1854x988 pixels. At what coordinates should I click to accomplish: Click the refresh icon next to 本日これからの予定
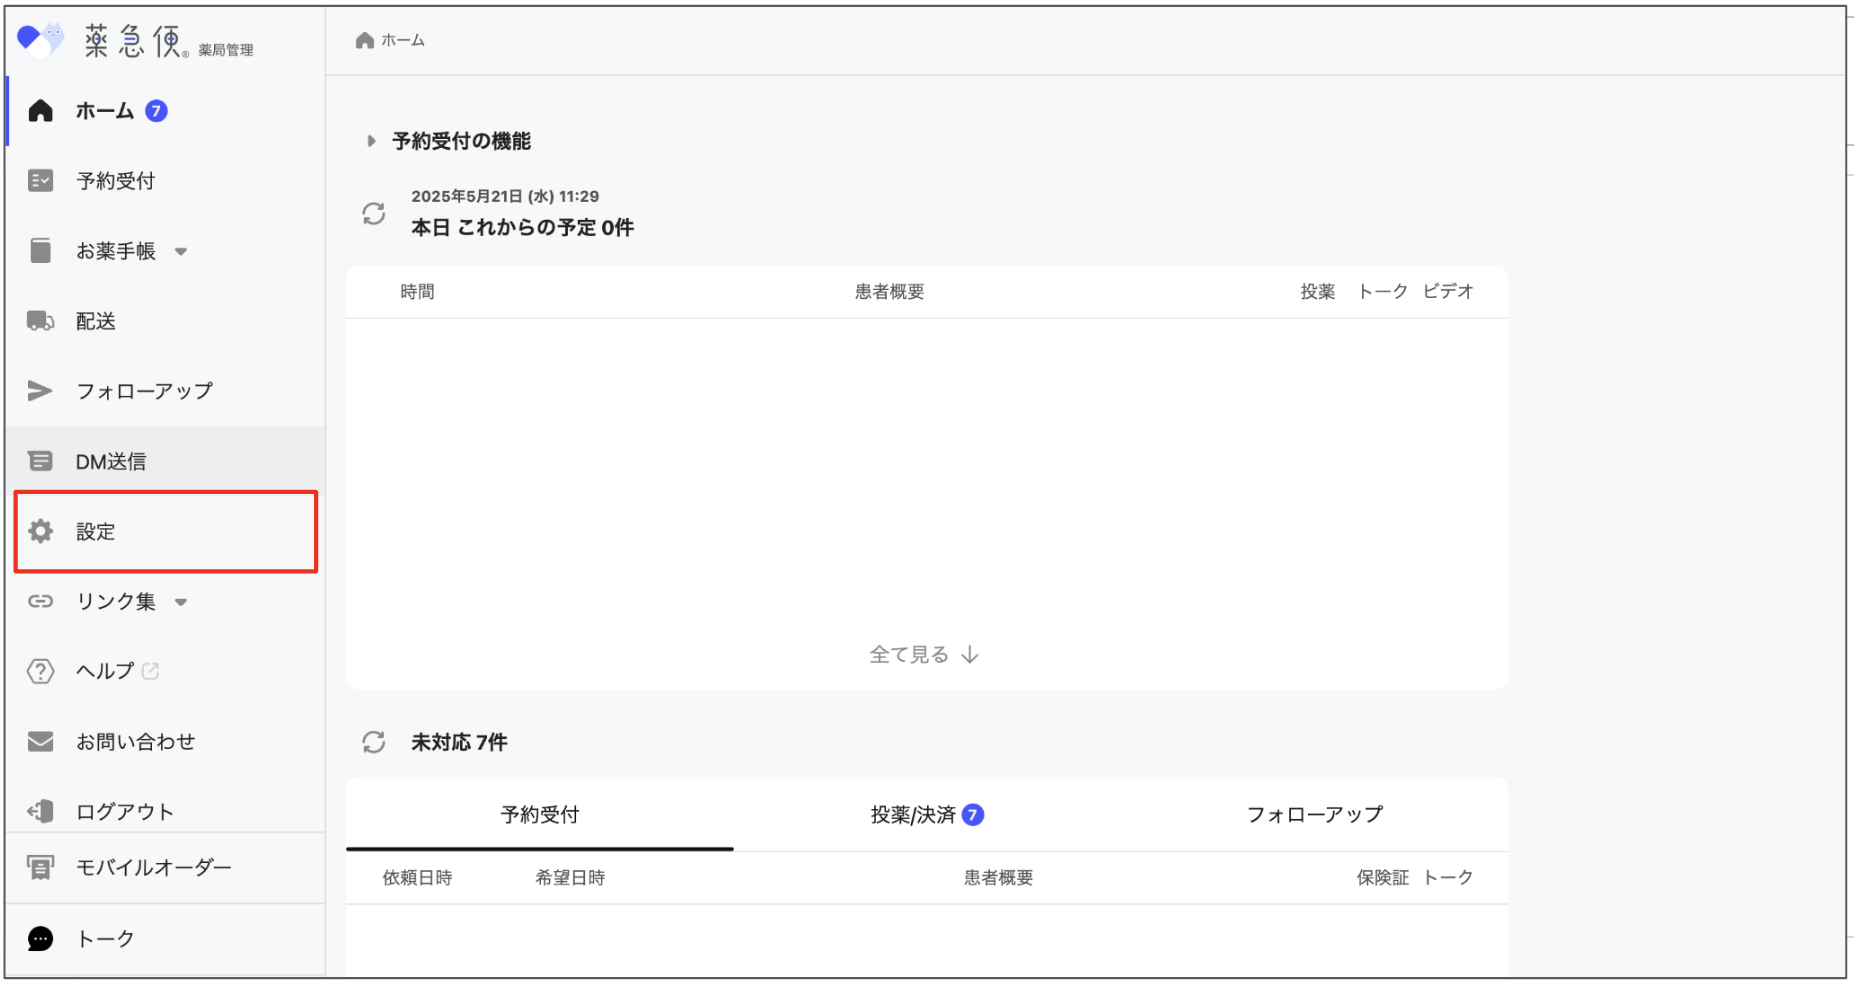[374, 213]
